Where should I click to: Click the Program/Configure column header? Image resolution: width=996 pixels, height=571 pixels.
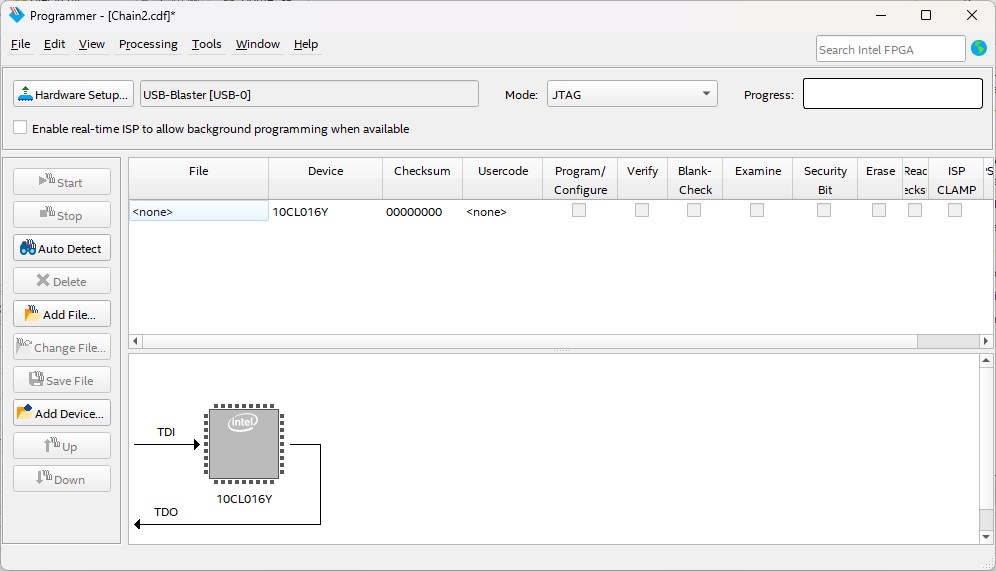point(580,179)
